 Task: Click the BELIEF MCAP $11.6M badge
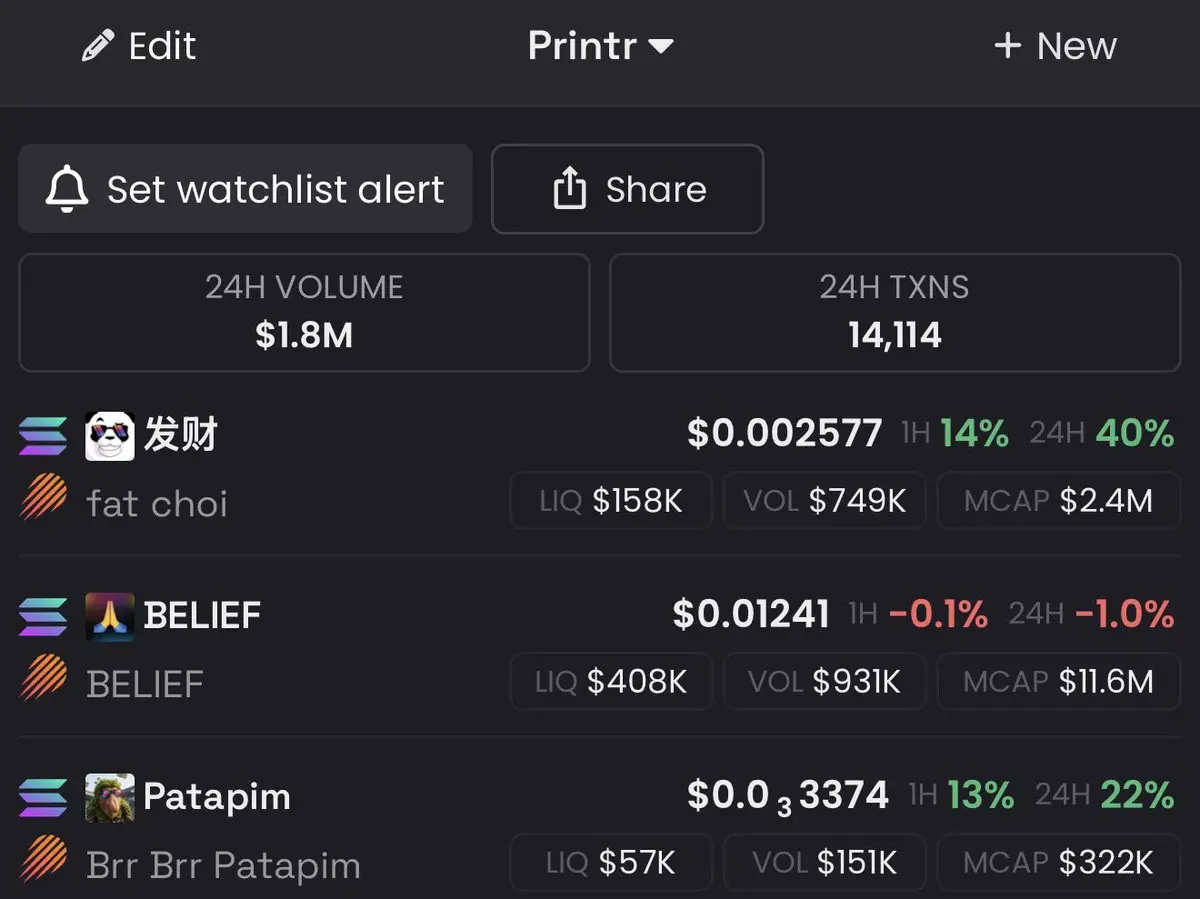pyautogui.click(x=1059, y=682)
